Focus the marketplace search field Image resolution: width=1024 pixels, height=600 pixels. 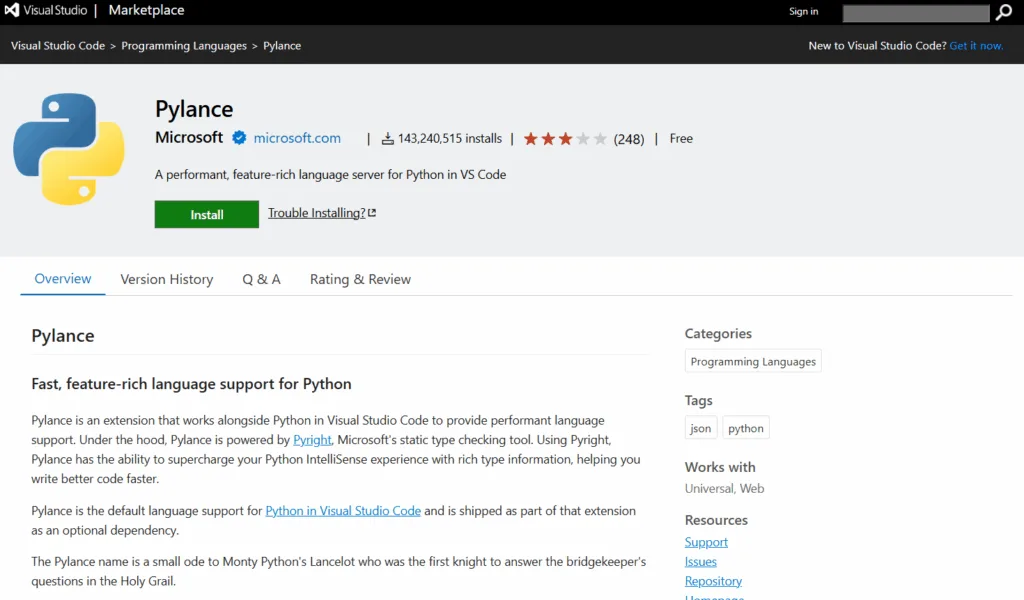click(x=916, y=13)
